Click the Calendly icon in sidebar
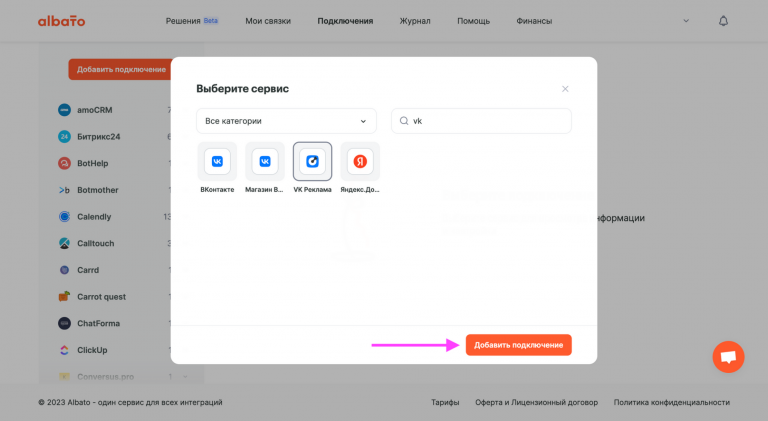This screenshot has height=421, width=768. 64,216
